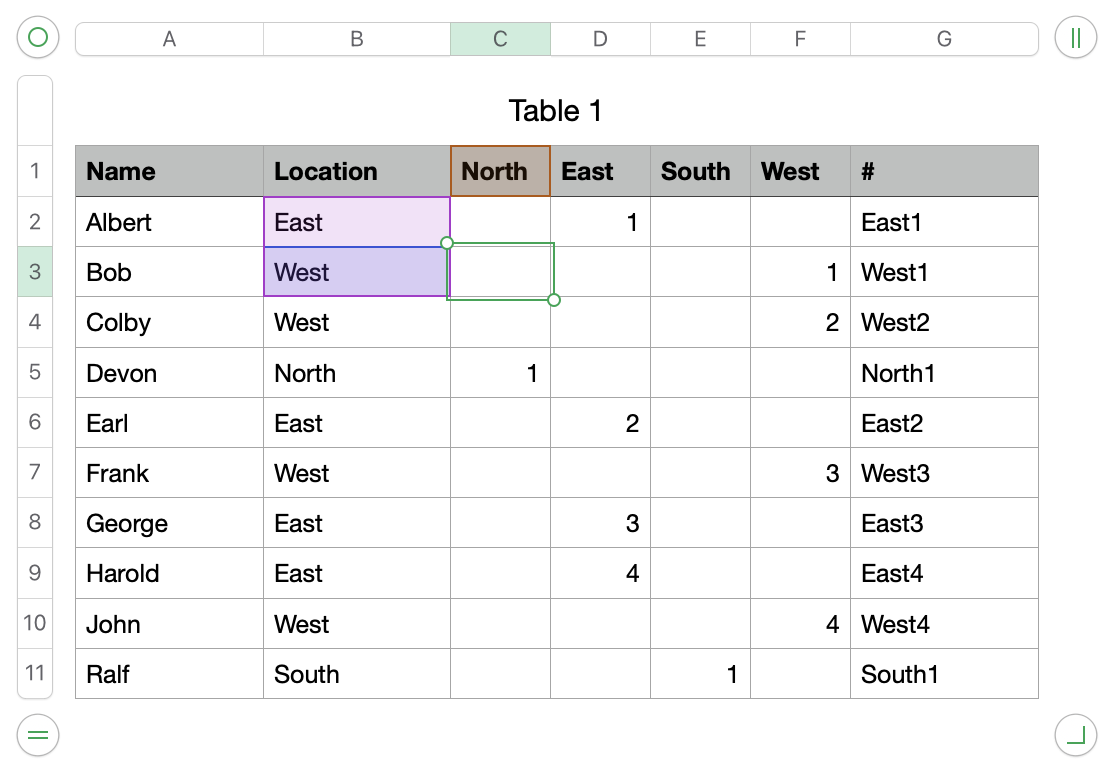
Task: Click the selection's top-left drag handle
Action: (x=447, y=243)
